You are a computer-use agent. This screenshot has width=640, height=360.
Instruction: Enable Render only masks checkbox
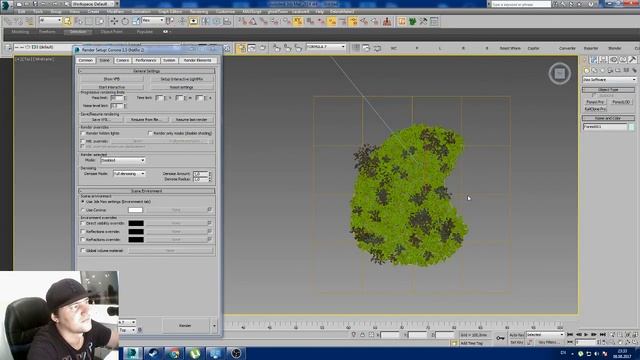tap(150, 133)
